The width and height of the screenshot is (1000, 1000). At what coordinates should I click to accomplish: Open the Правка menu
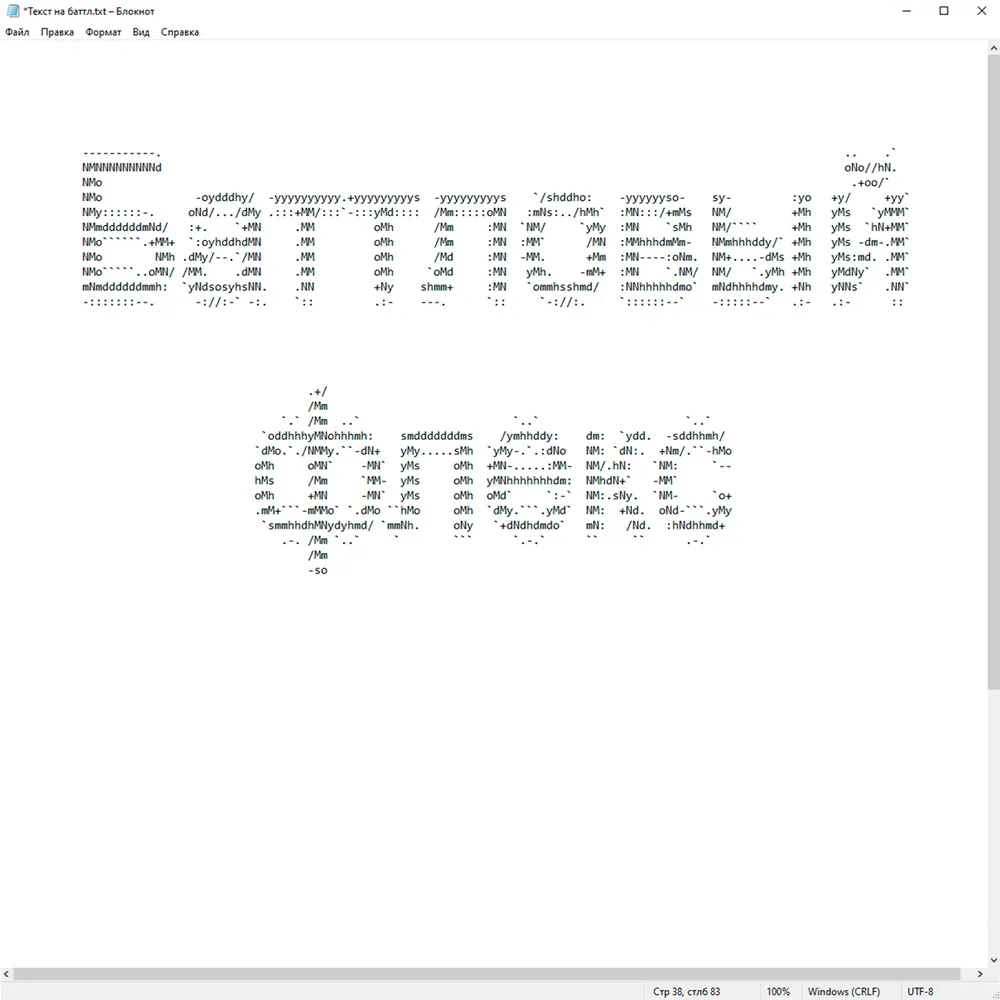[57, 32]
